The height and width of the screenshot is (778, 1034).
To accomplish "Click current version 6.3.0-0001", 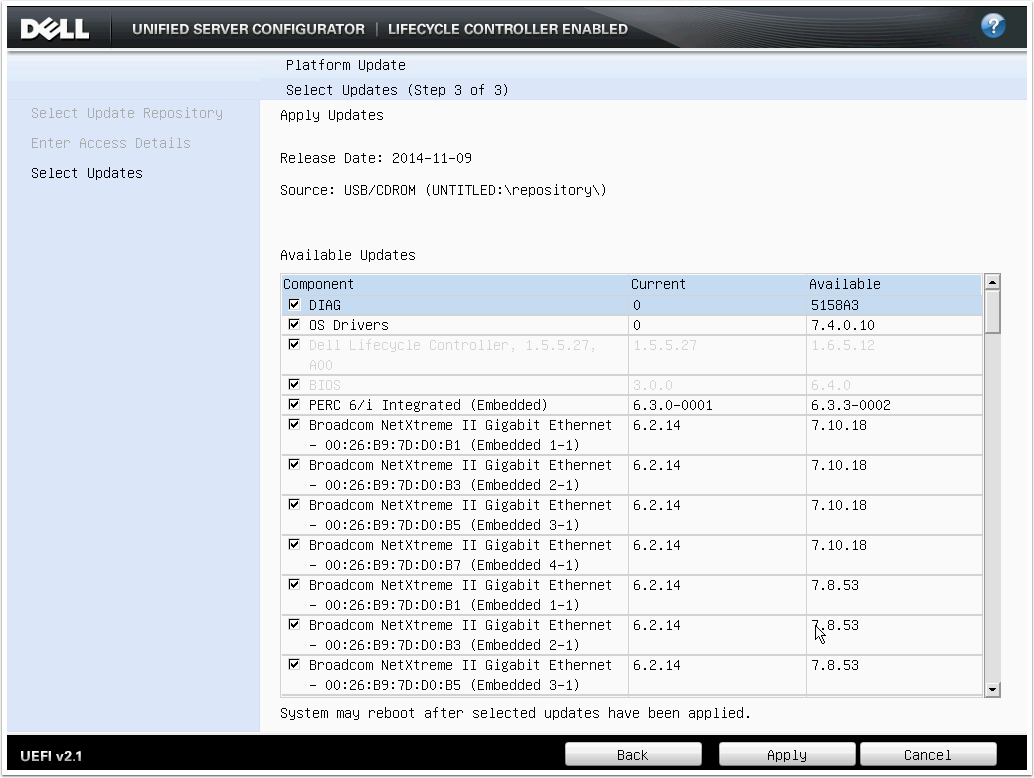I will pyautogui.click(x=673, y=405).
